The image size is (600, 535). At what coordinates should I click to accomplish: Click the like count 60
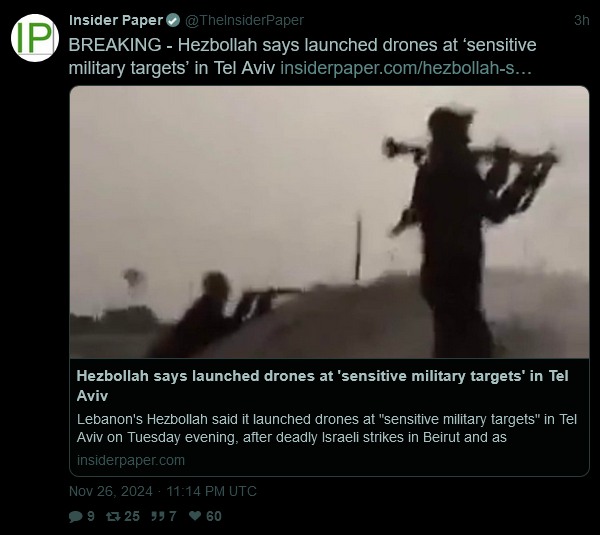(214, 517)
